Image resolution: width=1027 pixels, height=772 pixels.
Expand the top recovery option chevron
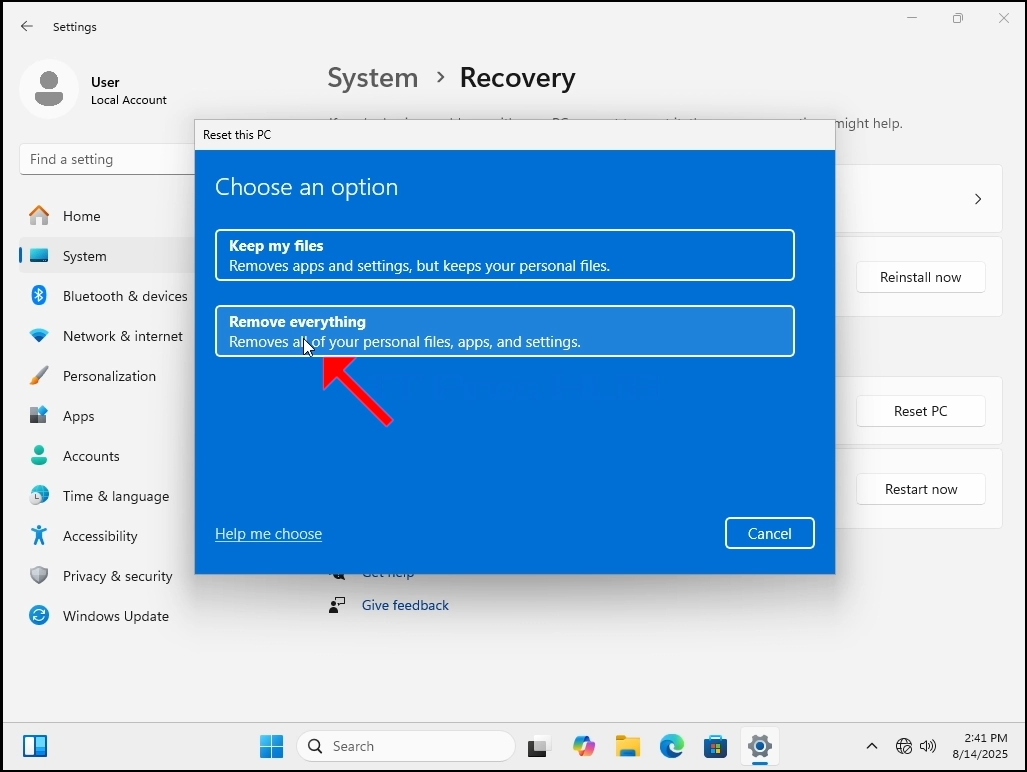[x=978, y=199]
